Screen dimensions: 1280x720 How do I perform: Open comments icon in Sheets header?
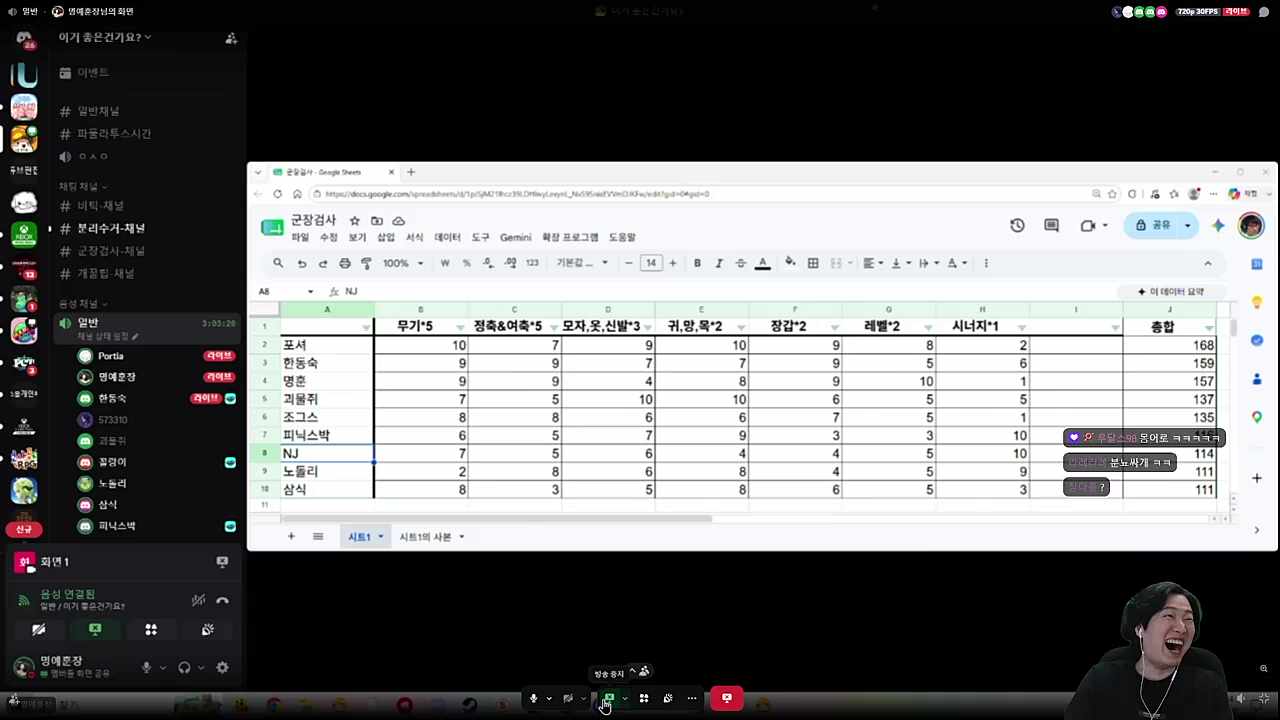1051,225
